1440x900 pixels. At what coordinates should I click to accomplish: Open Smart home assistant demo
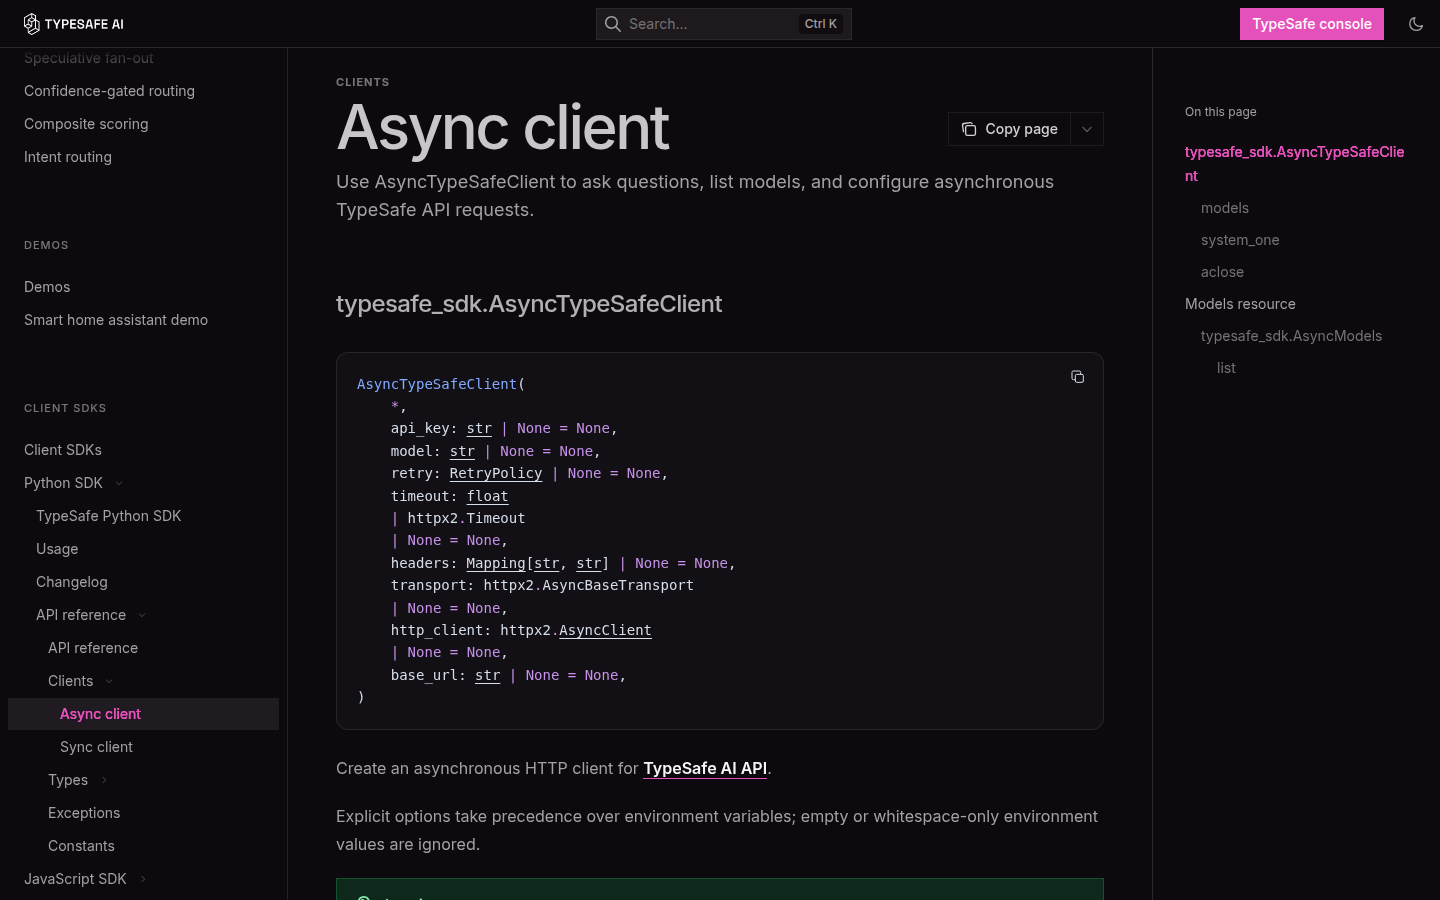116,320
